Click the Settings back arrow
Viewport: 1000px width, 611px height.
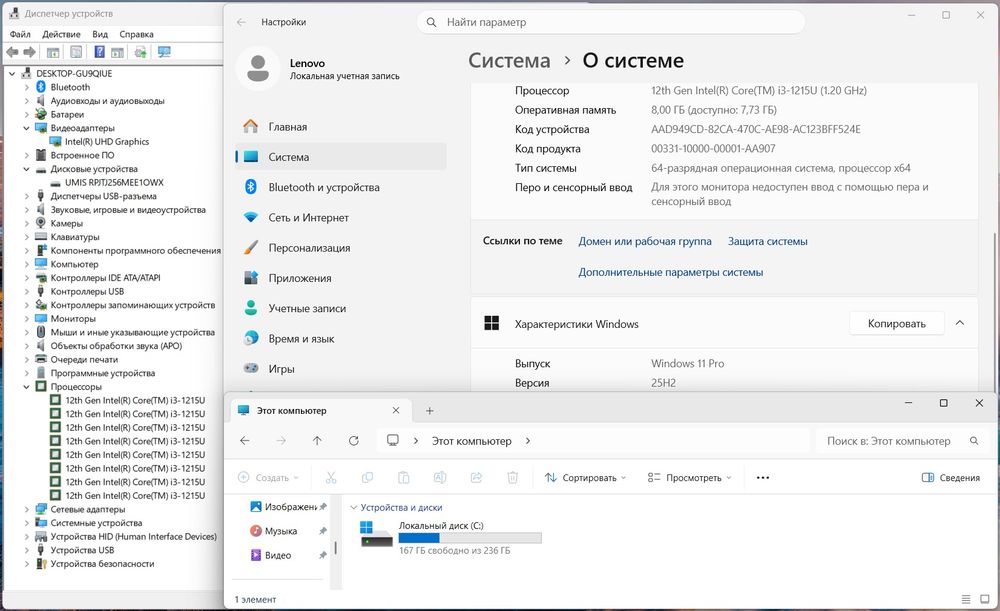tap(241, 22)
